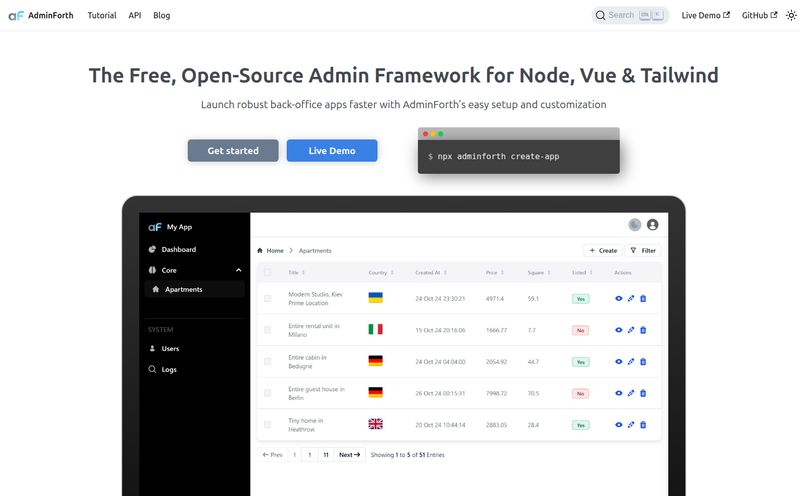This screenshot has width=800, height=496.
Task: View the Modern Studio, Kiev record (eye icon)
Action: 618,299
